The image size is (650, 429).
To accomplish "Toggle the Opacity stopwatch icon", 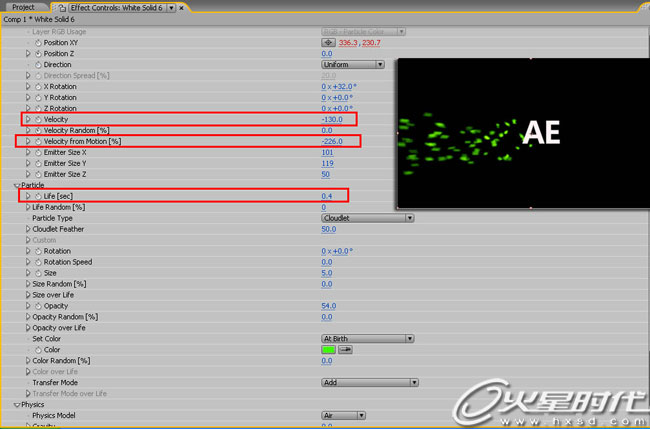I will [38, 306].
